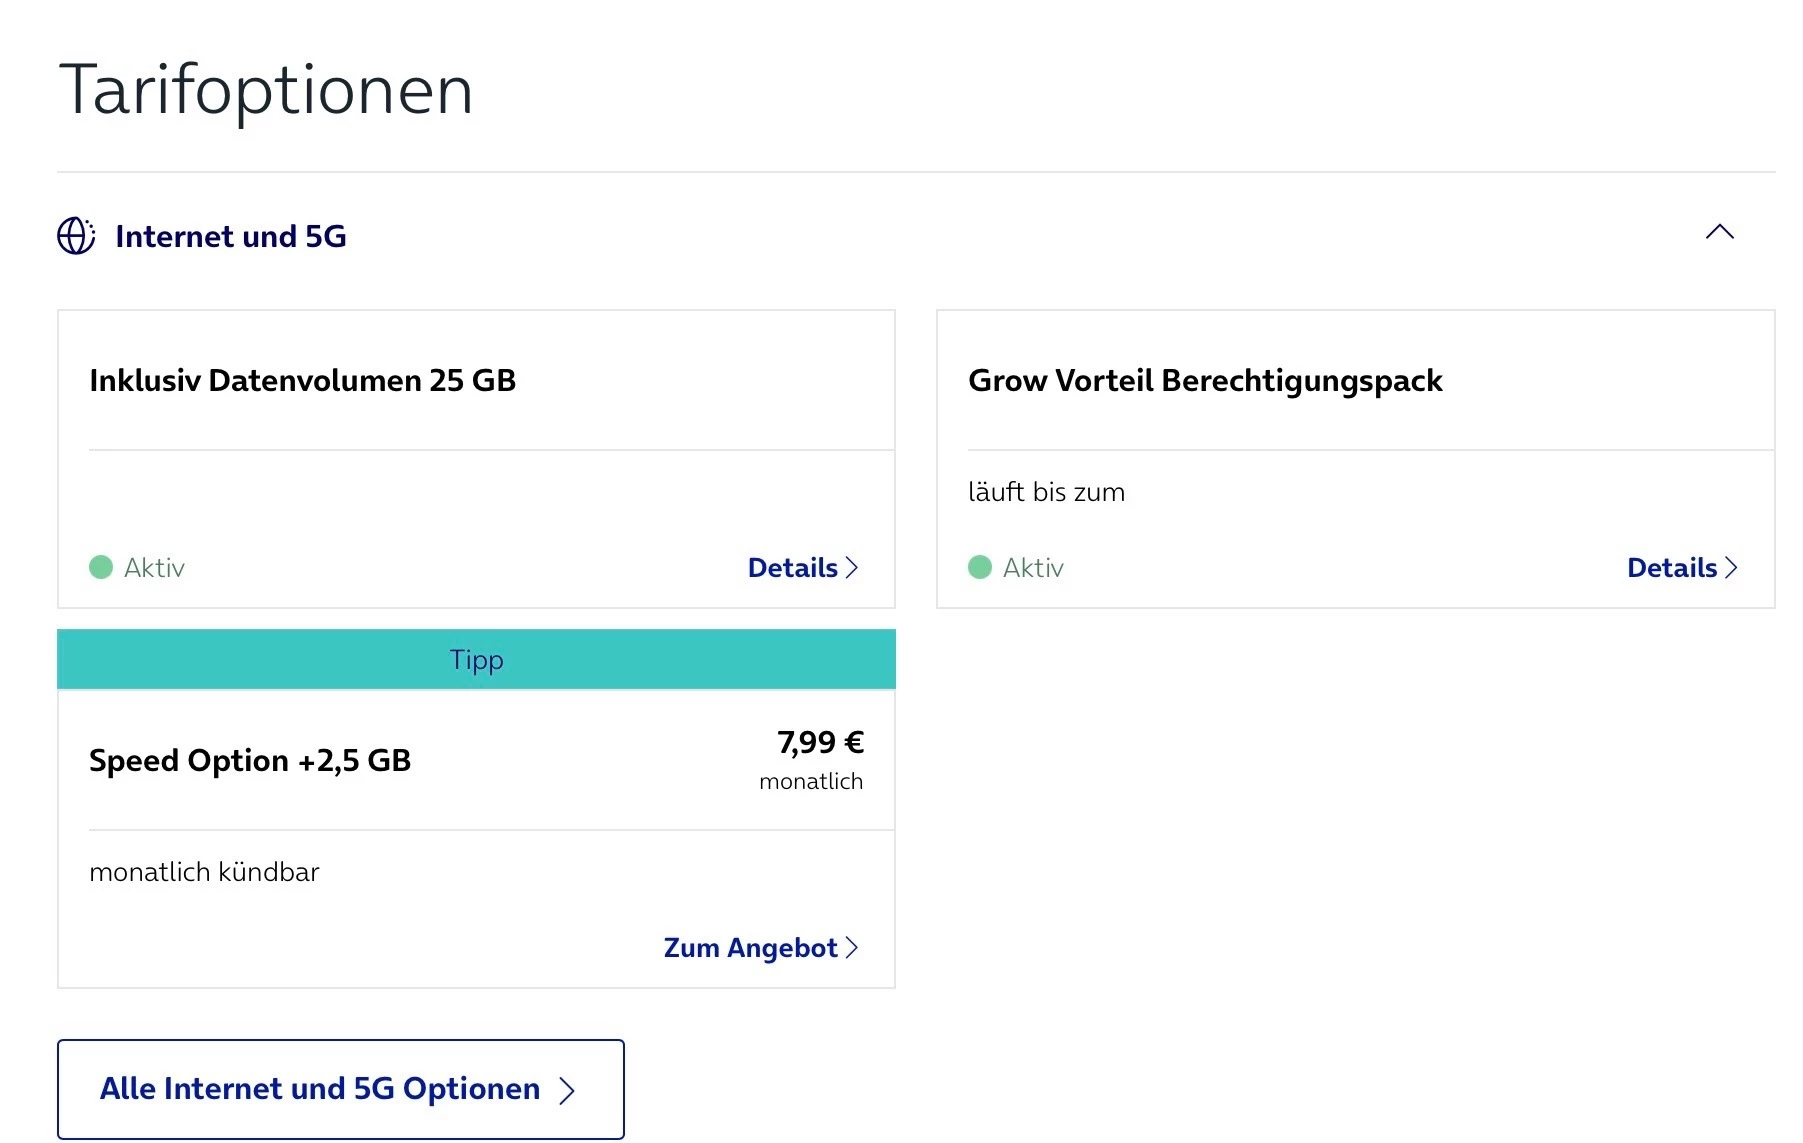Viewport: 1803px width, 1143px height.
Task: Click the Internet und 5G section heading
Action: (x=230, y=236)
